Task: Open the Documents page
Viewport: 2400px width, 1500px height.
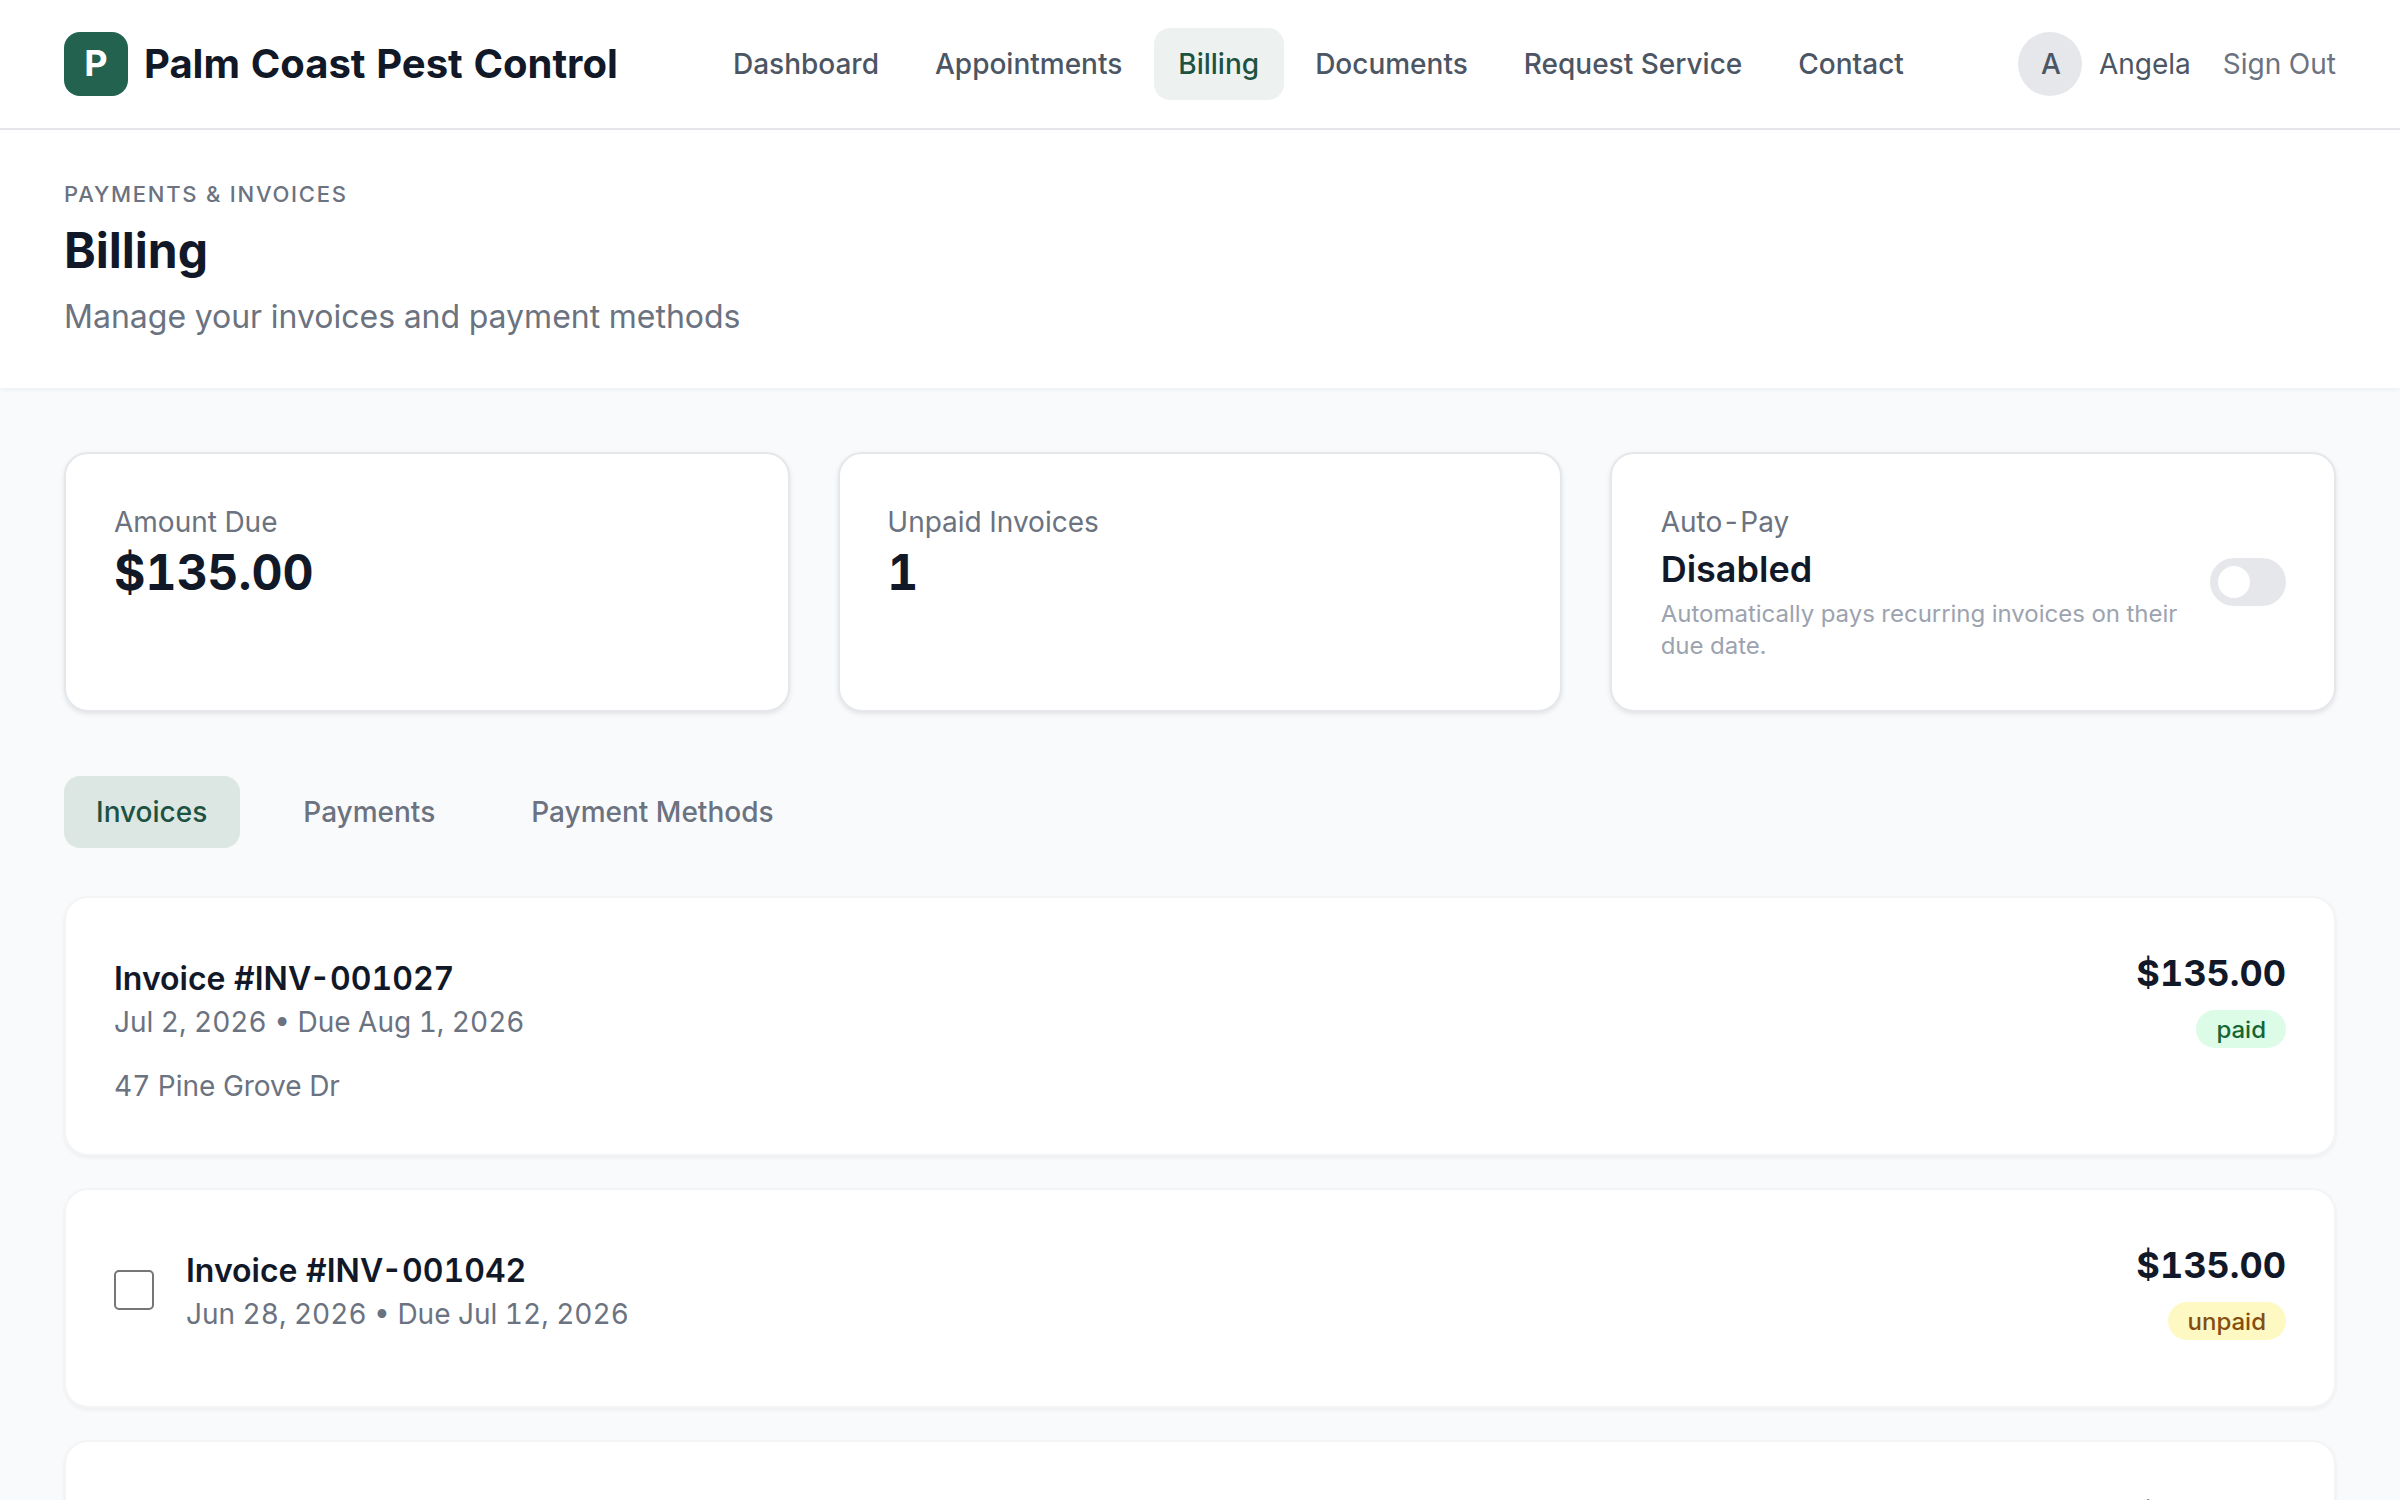Action: point(1391,64)
